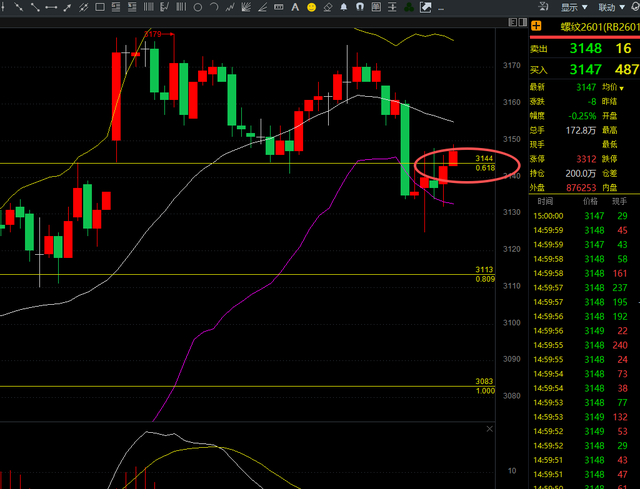
Task: Click the trade with volume 237
Action: point(620,288)
